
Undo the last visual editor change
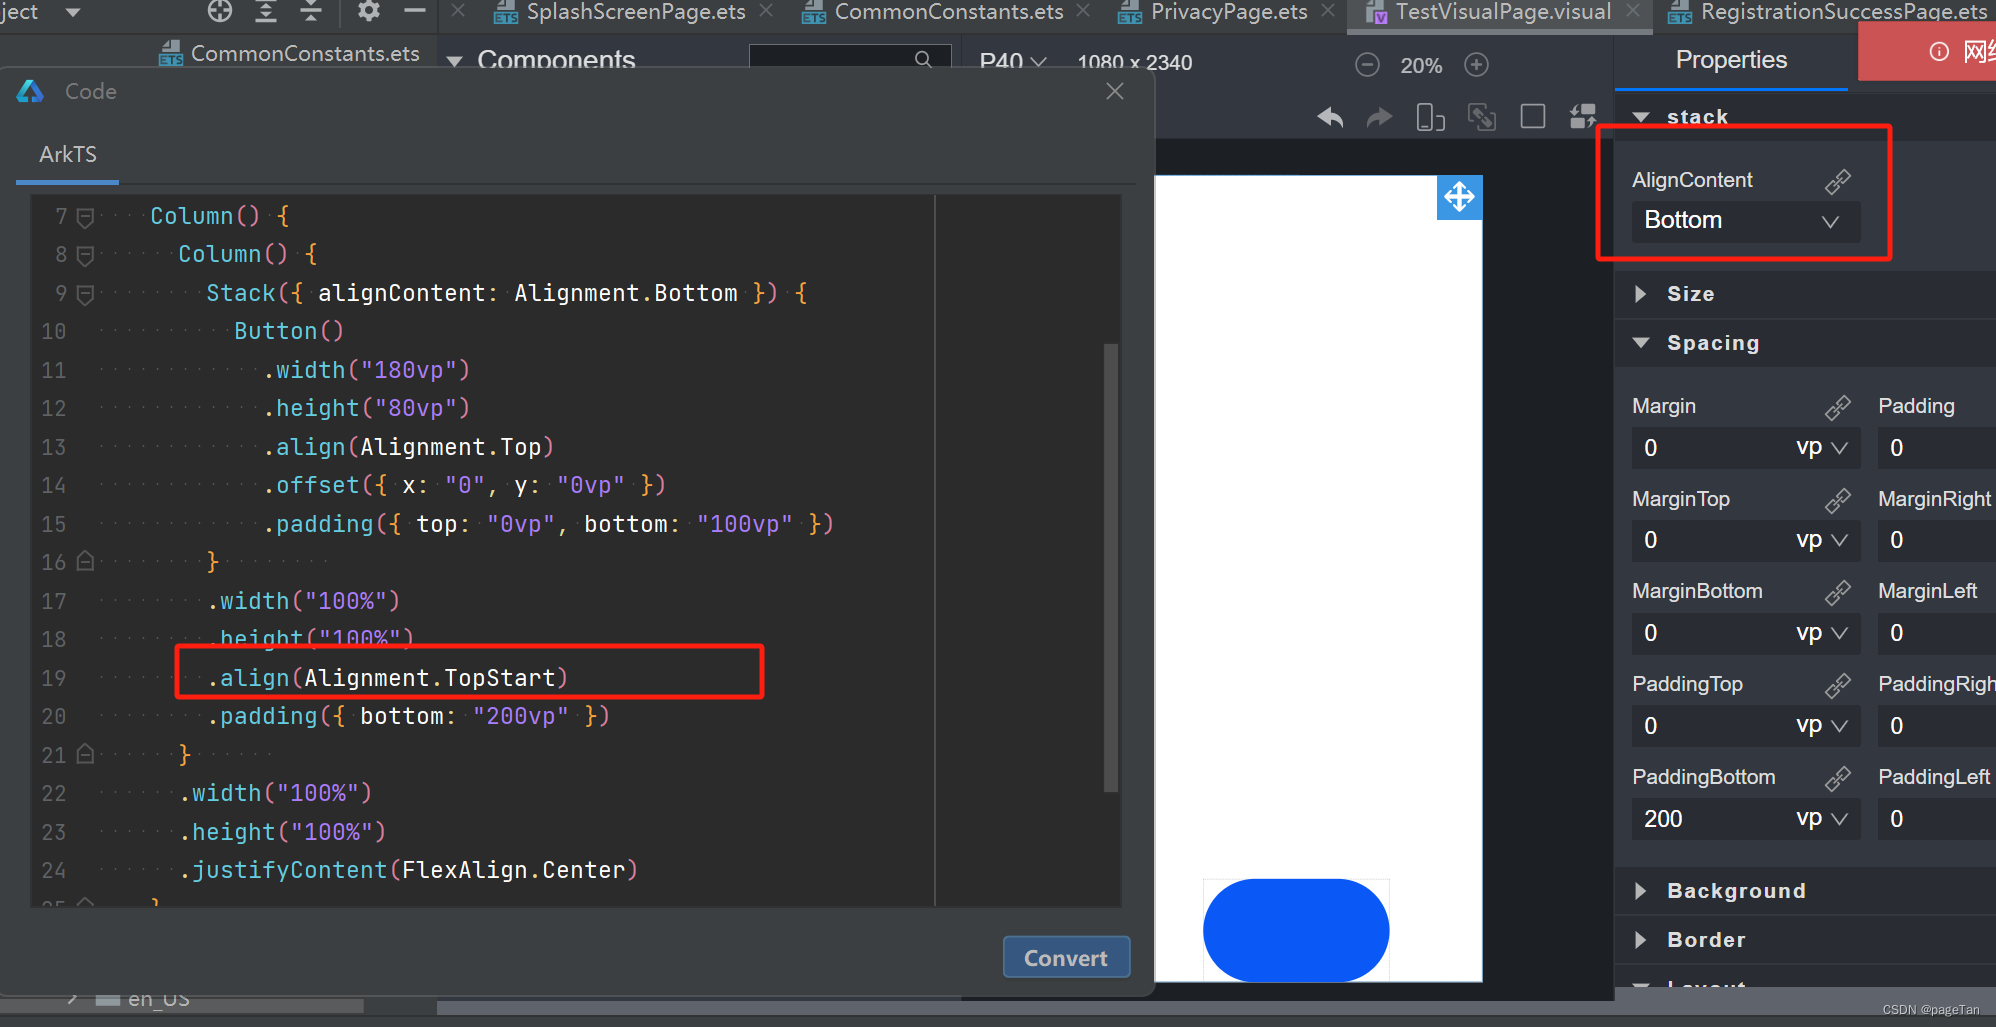(x=1330, y=117)
